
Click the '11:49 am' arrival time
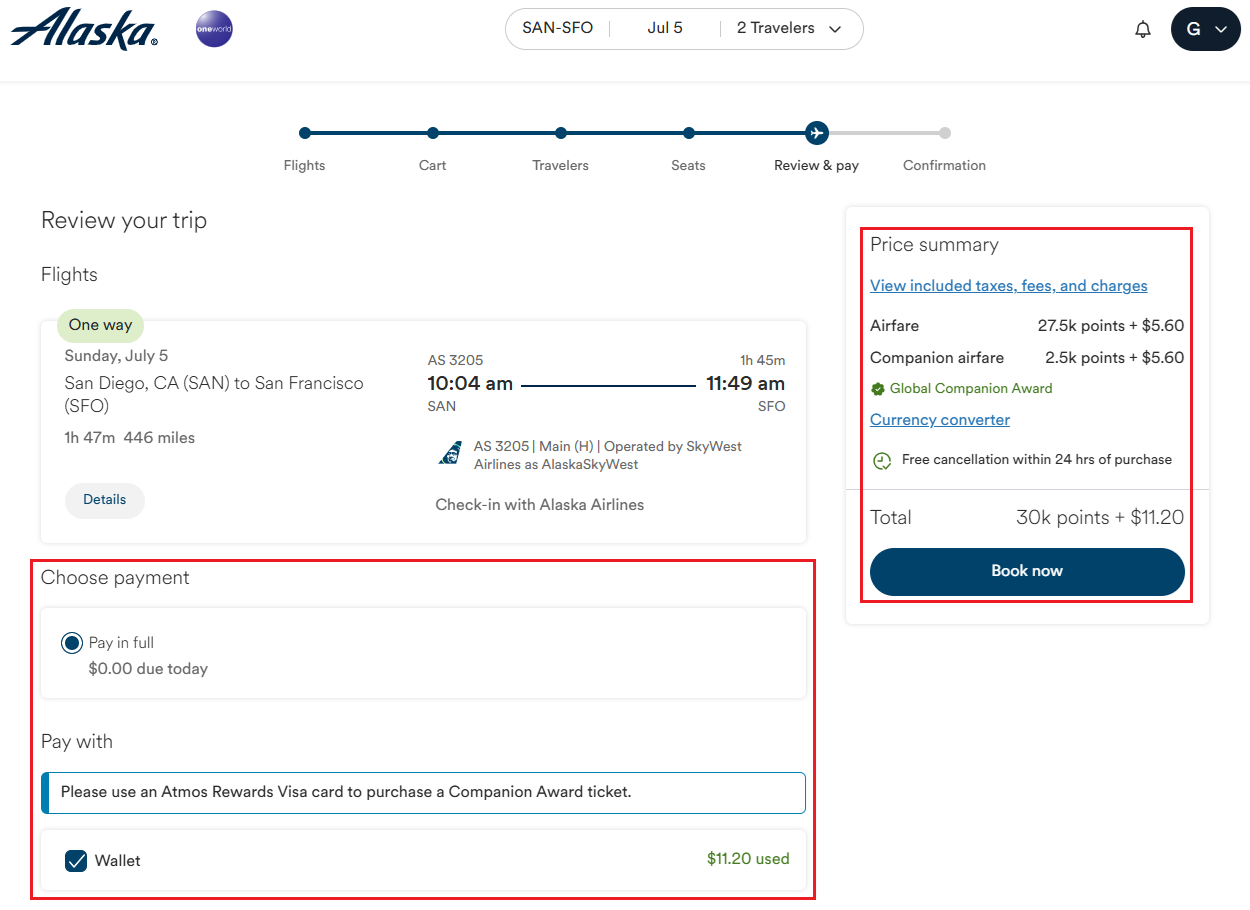[746, 384]
